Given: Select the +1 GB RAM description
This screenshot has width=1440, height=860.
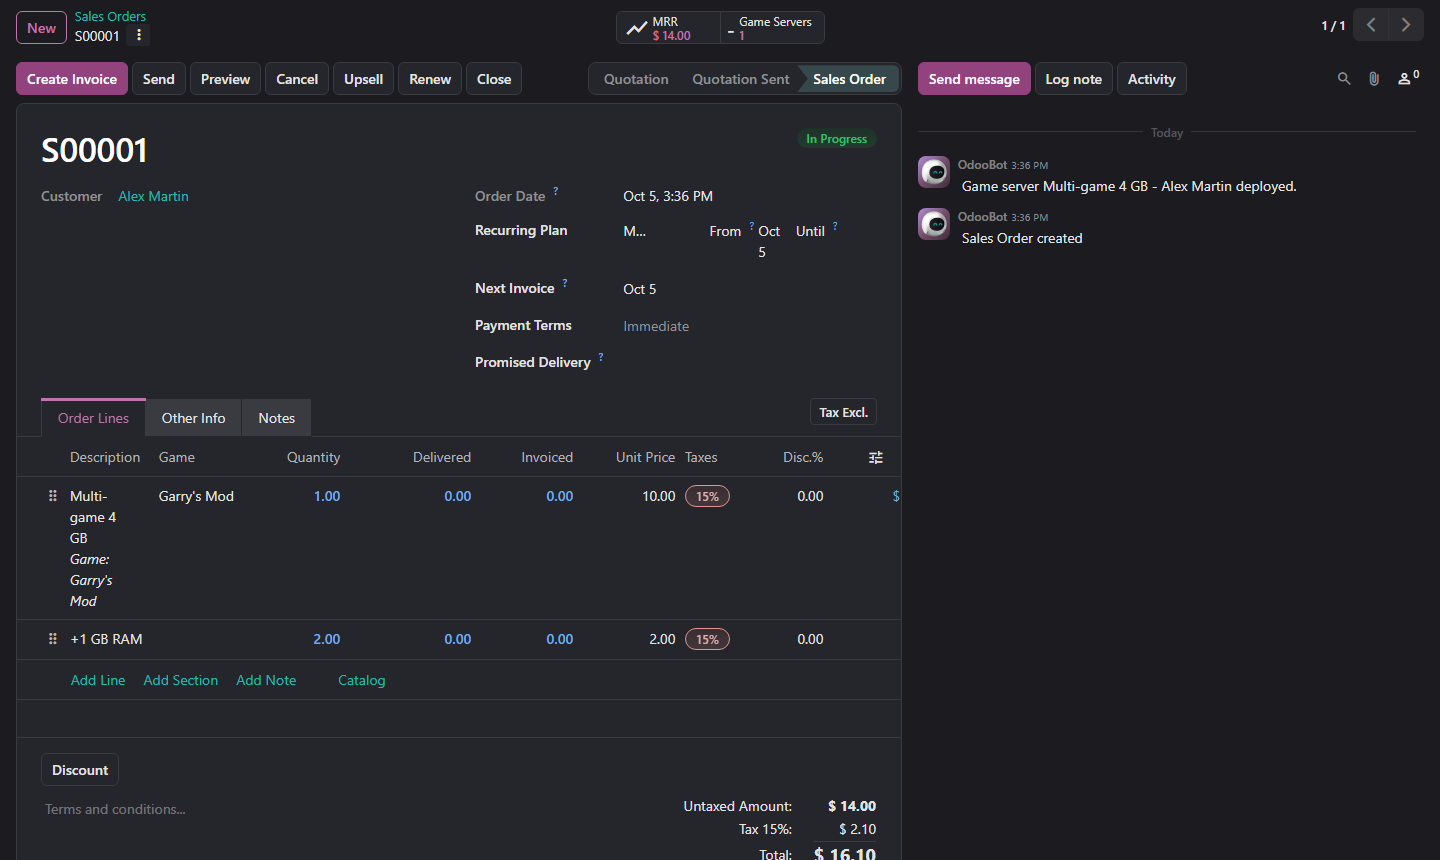Looking at the screenshot, I should (106, 639).
